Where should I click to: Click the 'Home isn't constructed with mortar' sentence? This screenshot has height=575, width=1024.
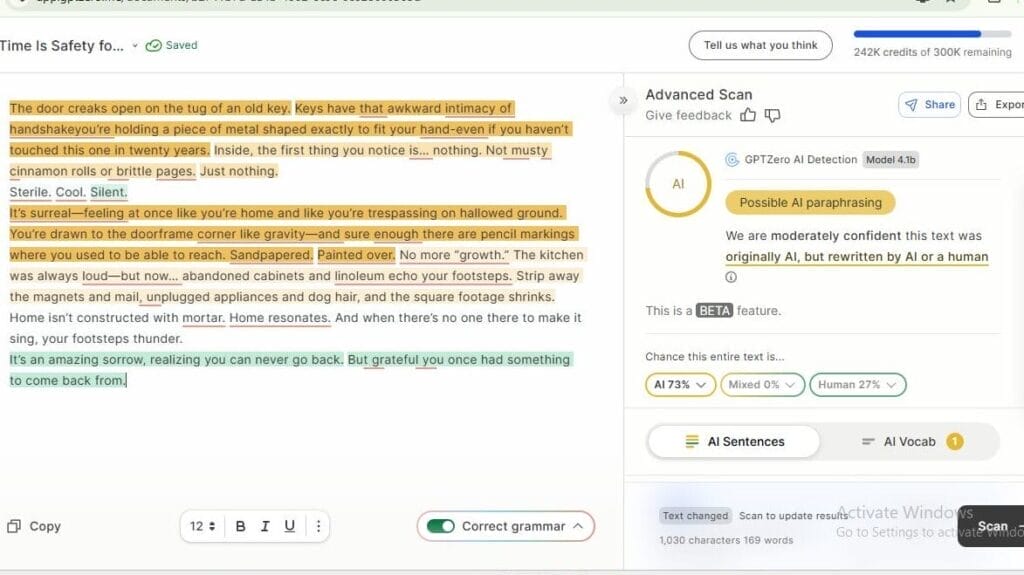(x=117, y=318)
